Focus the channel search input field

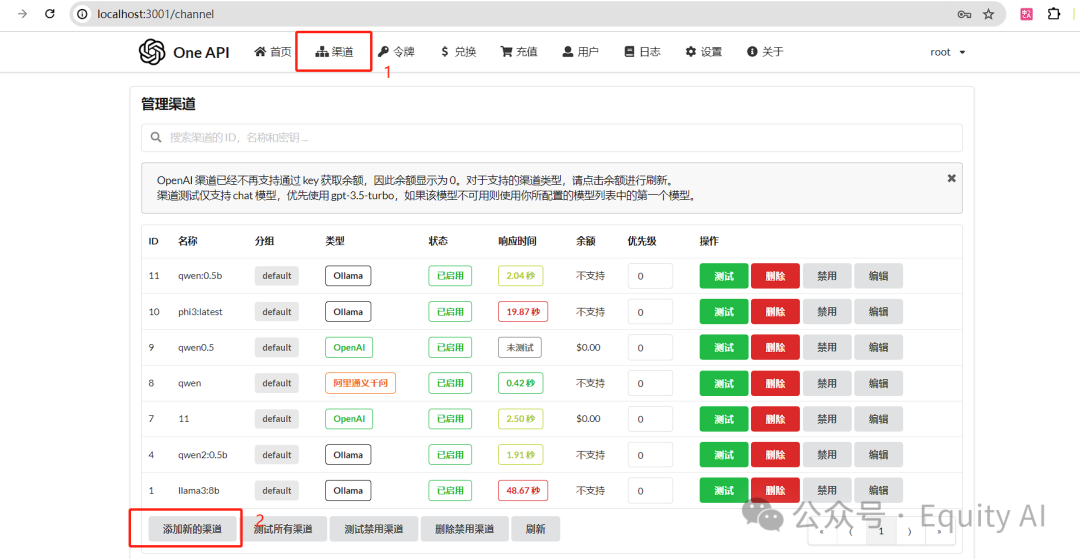tap(552, 138)
